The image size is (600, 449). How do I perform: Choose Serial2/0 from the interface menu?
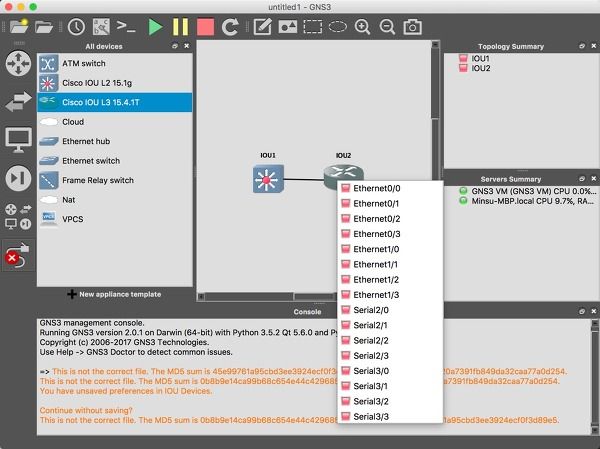390,310
